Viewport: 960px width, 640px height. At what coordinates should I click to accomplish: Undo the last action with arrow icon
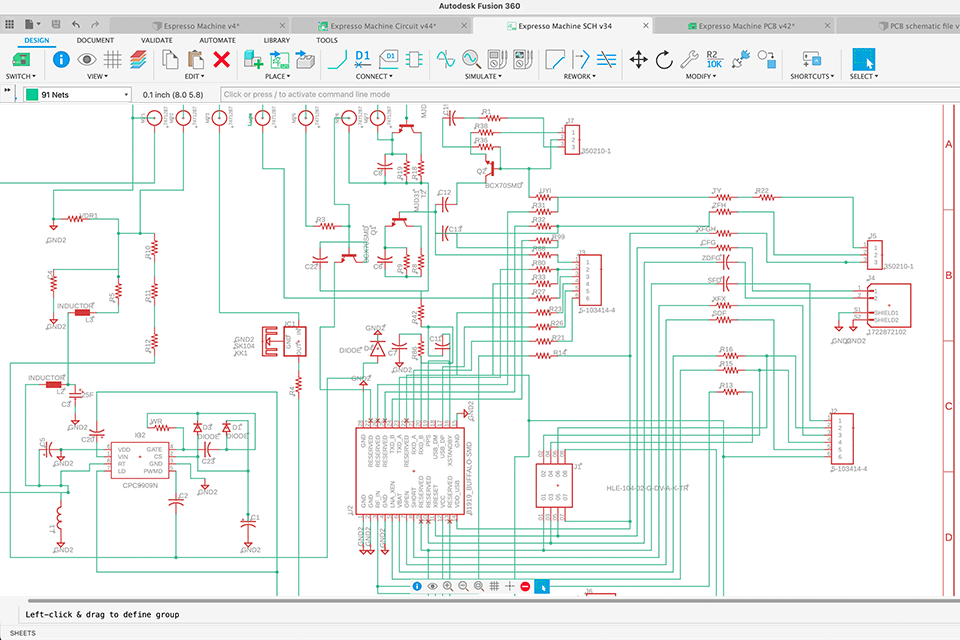coord(76,24)
